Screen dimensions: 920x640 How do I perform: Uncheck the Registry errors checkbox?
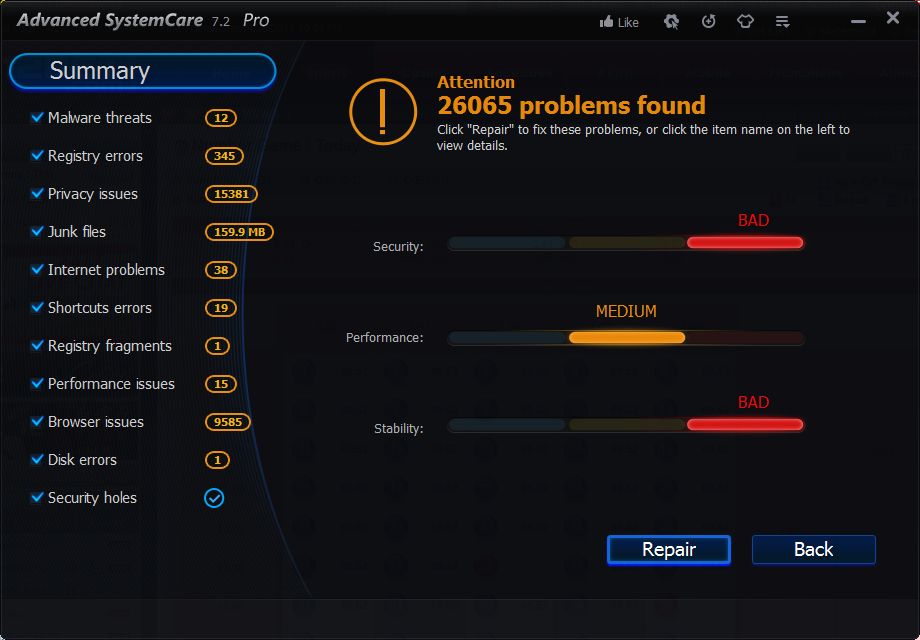coord(37,155)
